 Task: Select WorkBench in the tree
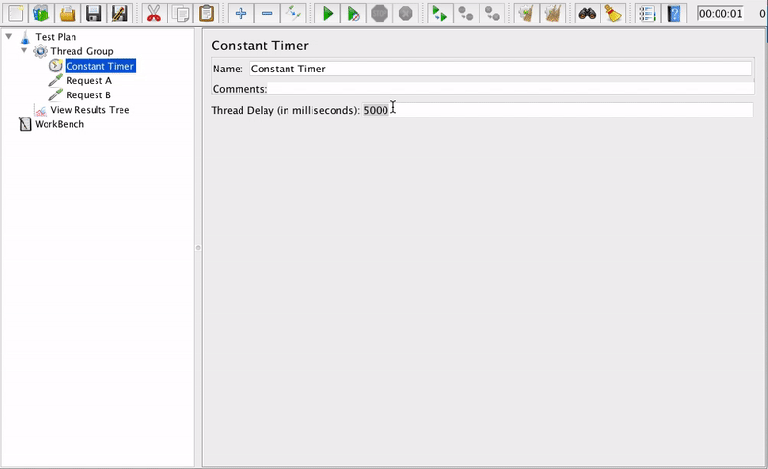[x=59, y=124]
